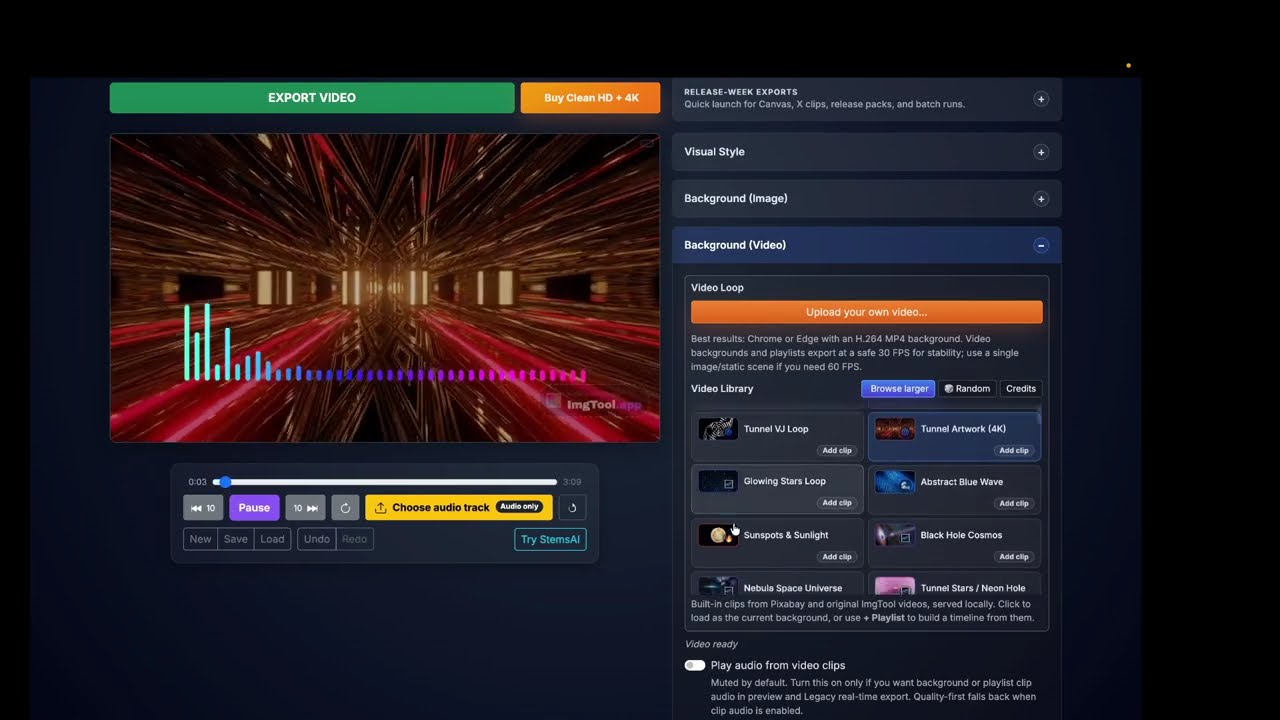Pick a Random library video
The width and height of the screenshot is (1280, 720).
[x=967, y=389]
